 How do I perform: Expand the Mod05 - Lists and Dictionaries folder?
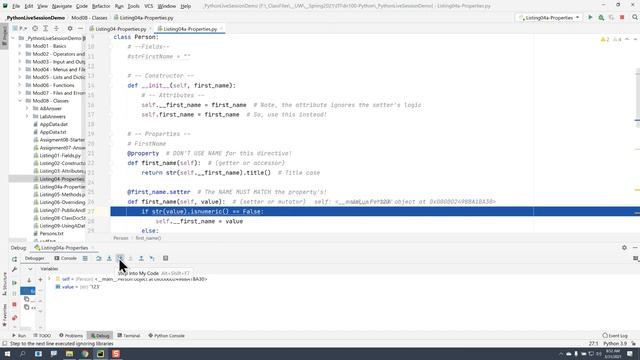pyautogui.click(x=20, y=77)
